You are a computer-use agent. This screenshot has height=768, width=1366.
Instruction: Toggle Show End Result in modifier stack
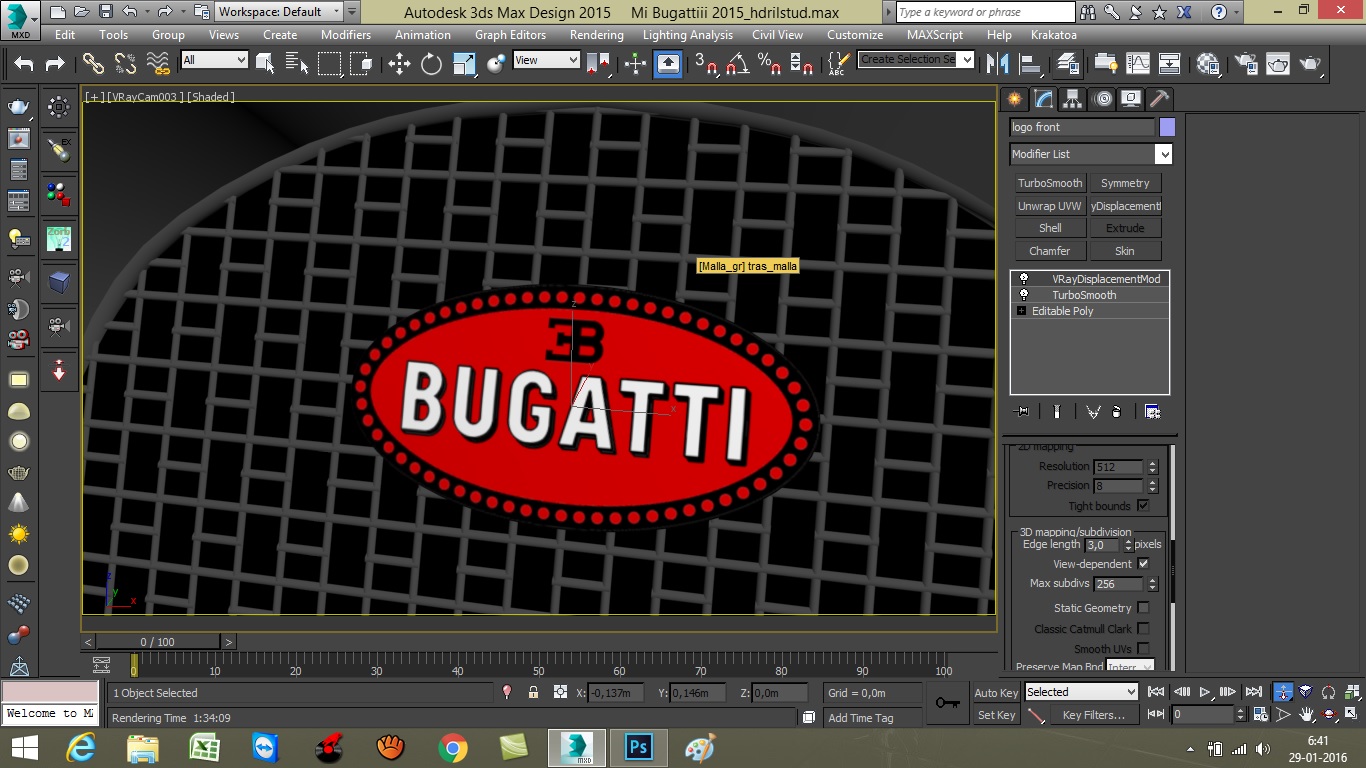(x=1057, y=412)
